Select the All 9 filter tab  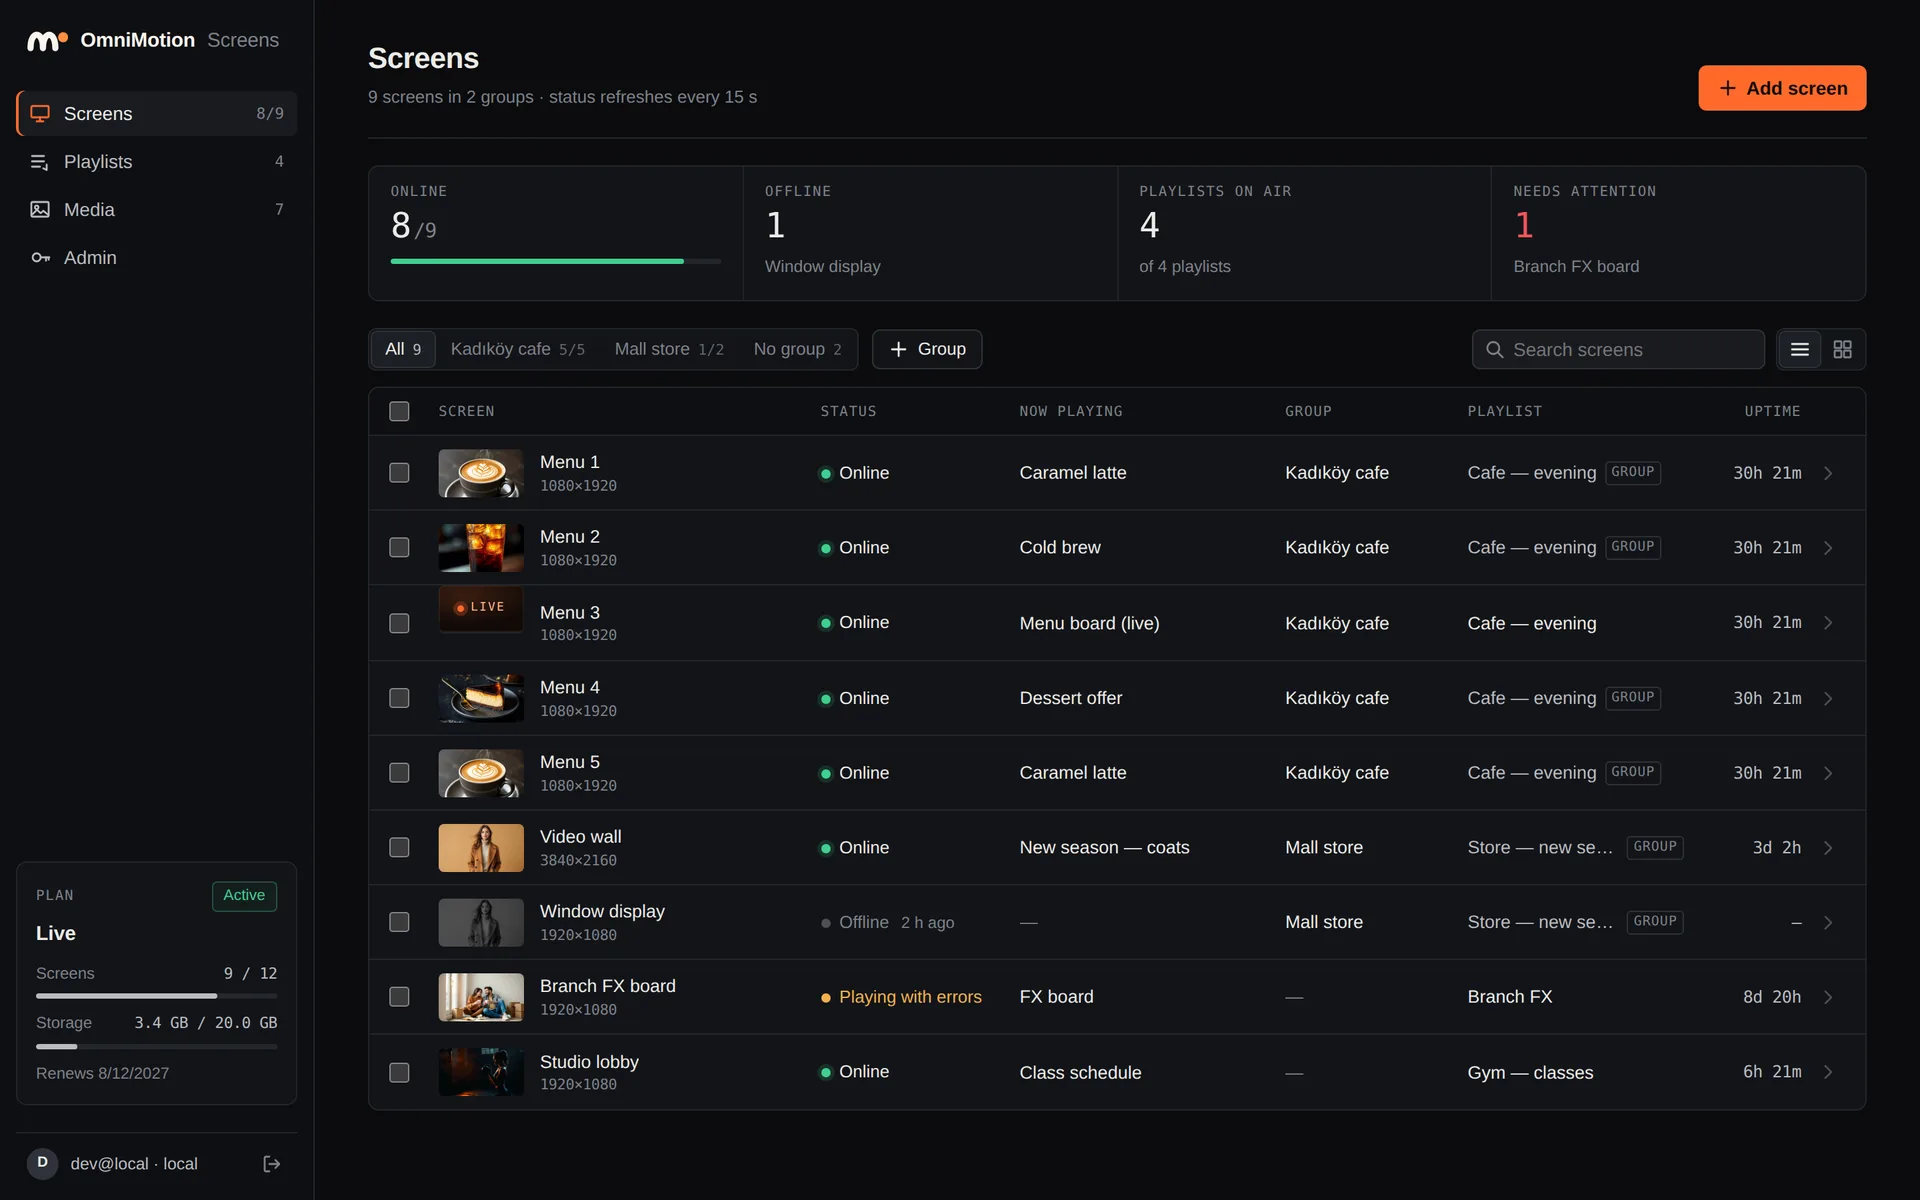click(x=403, y=349)
